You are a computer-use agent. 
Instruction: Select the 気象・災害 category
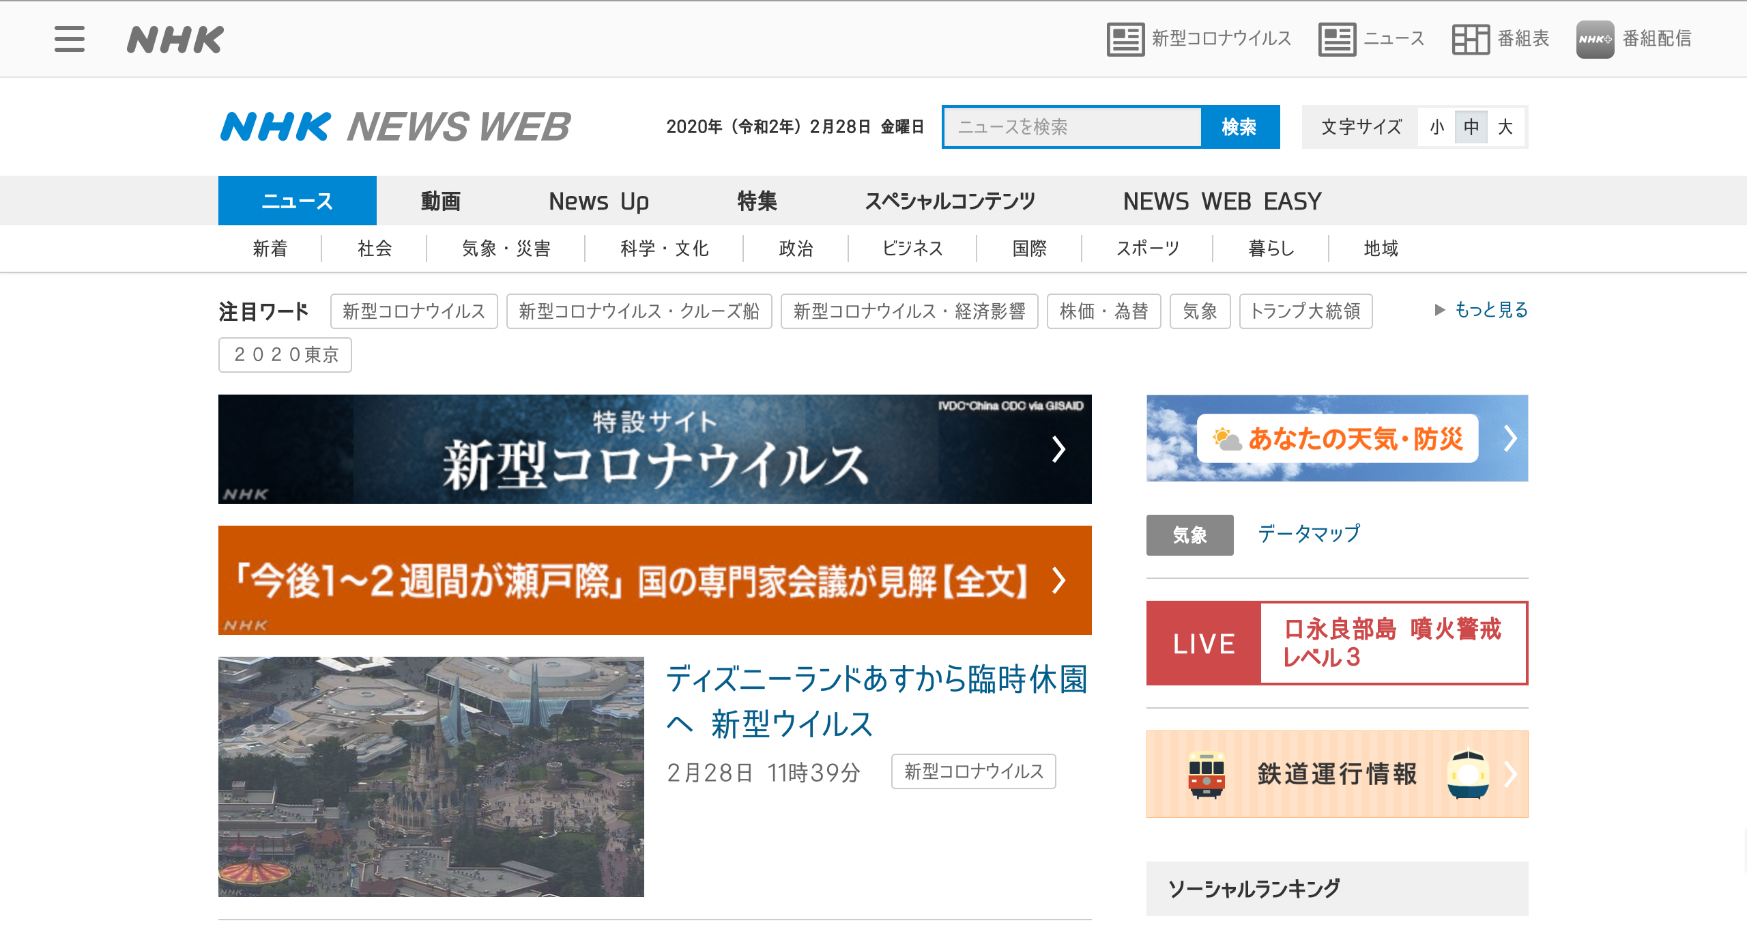pos(506,248)
